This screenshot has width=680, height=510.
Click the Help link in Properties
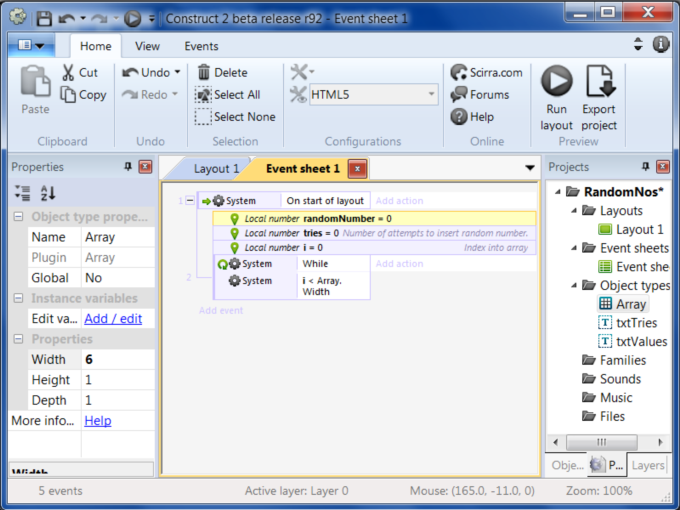pyautogui.click(x=98, y=421)
